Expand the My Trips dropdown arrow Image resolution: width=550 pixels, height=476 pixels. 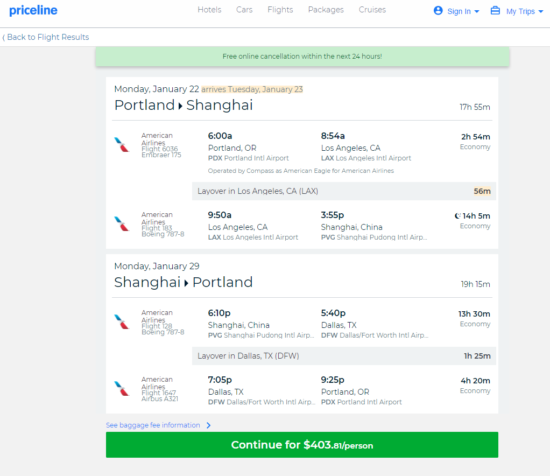coord(541,12)
